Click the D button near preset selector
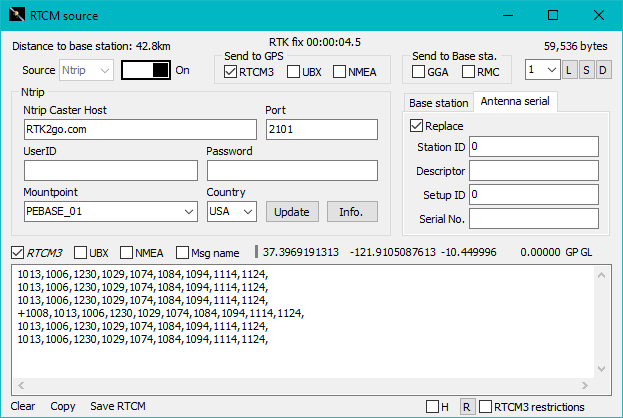This screenshot has height=418, width=623. click(603, 70)
